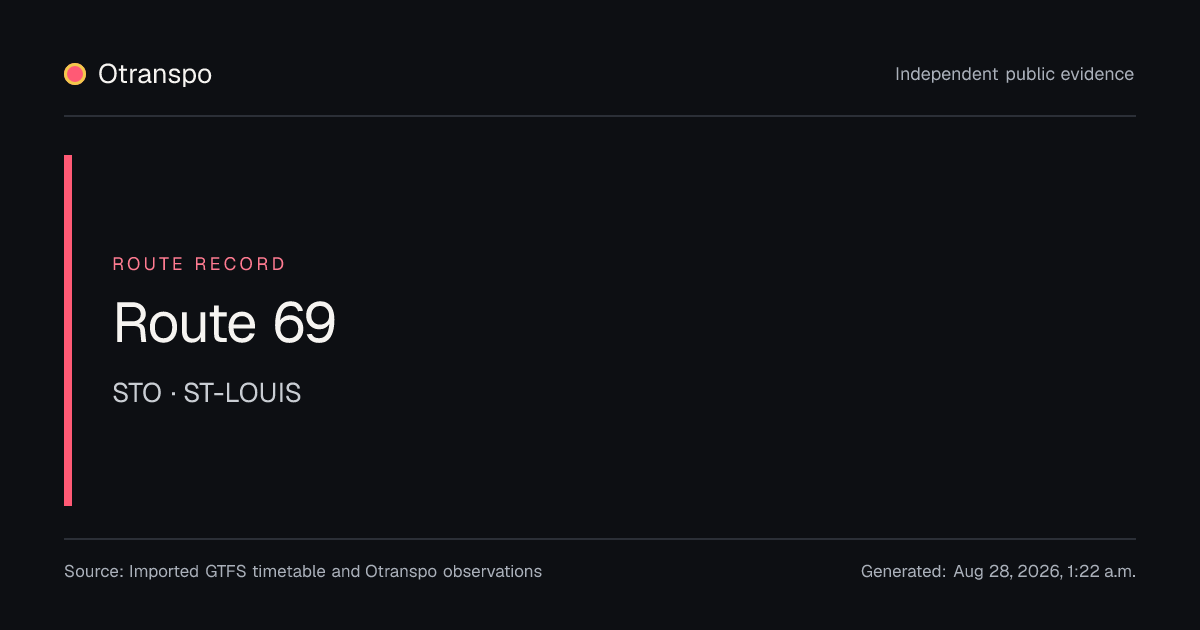Click the pink vertical accent bar
This screenshot has width=1200, height=630.
point(68,330)
